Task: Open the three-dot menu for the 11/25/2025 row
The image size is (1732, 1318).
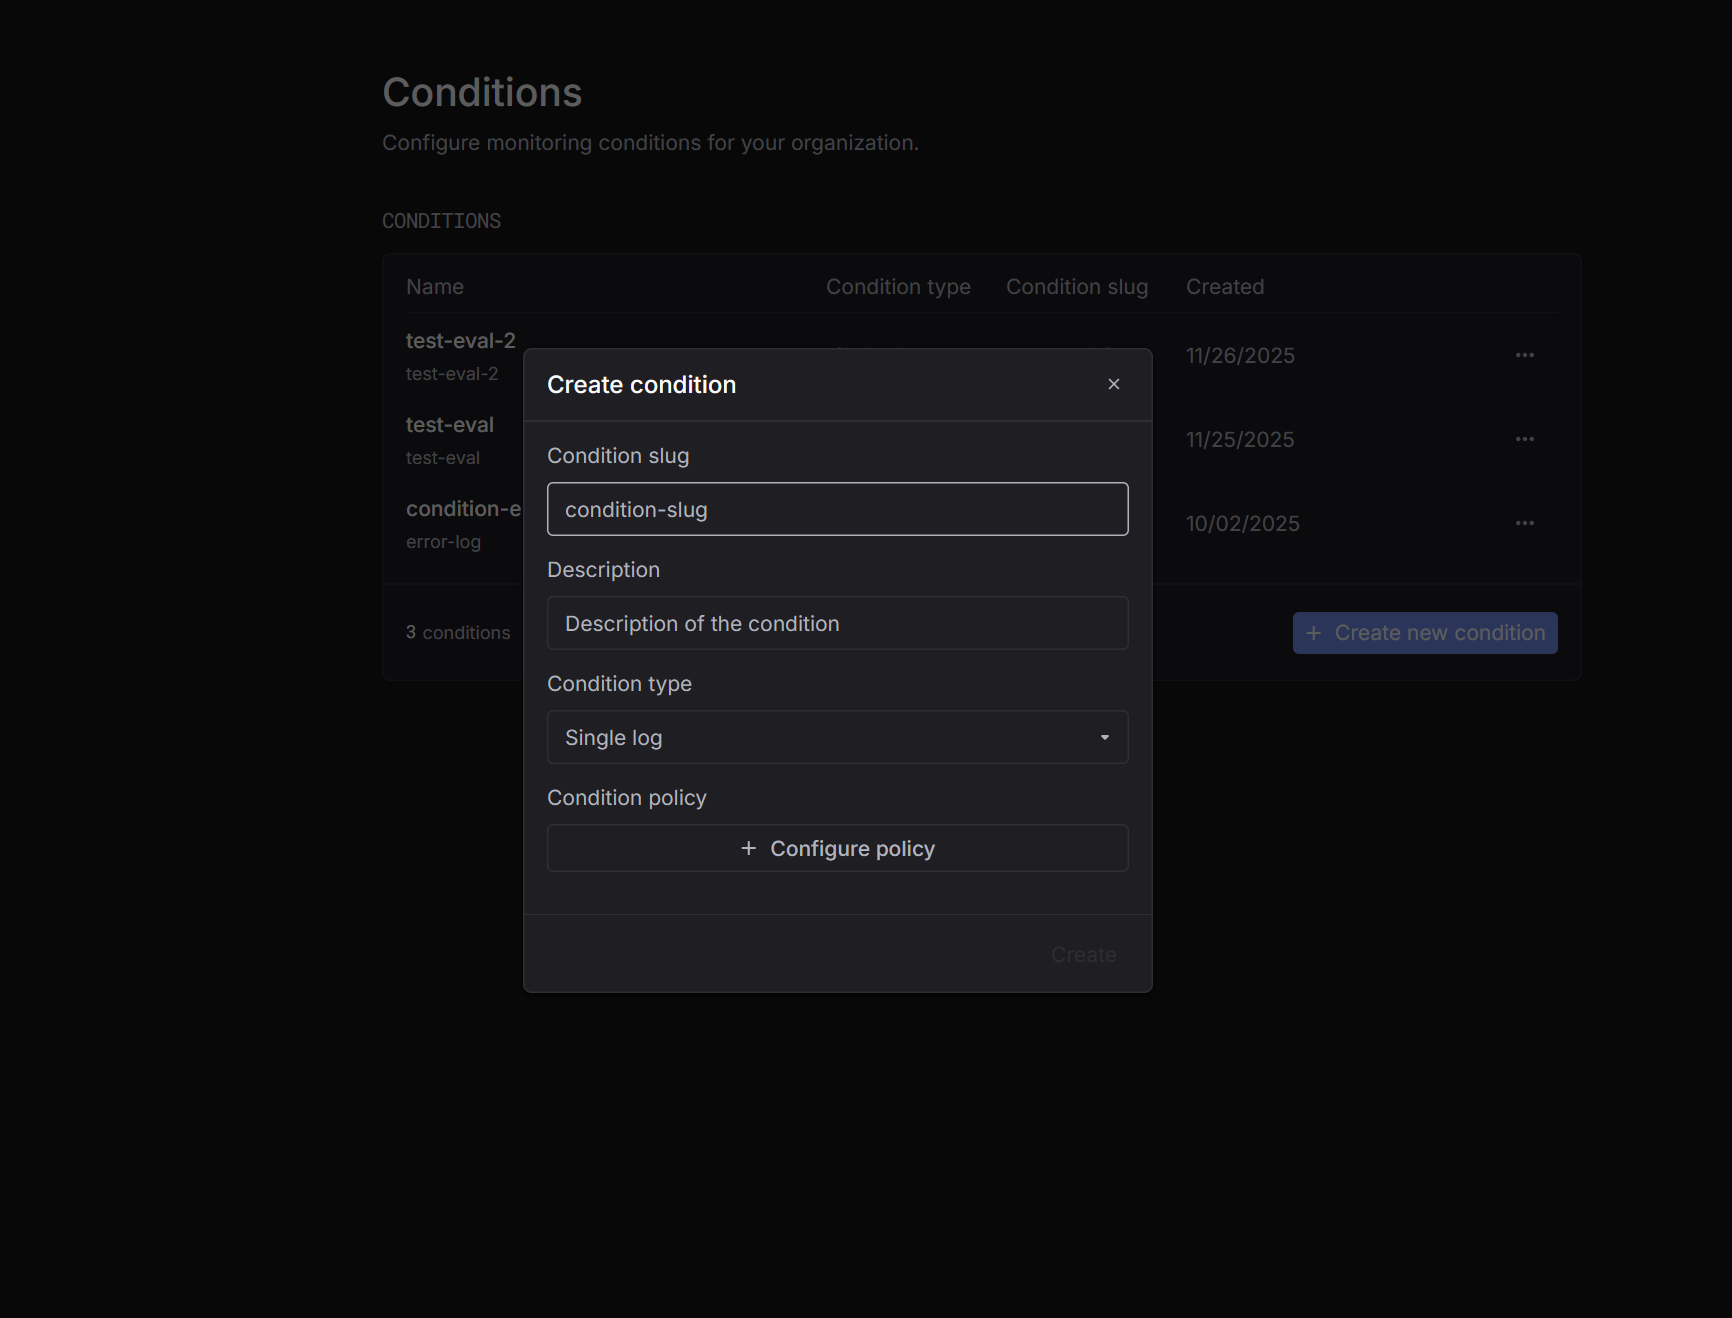Action: tap(1524, 440)
